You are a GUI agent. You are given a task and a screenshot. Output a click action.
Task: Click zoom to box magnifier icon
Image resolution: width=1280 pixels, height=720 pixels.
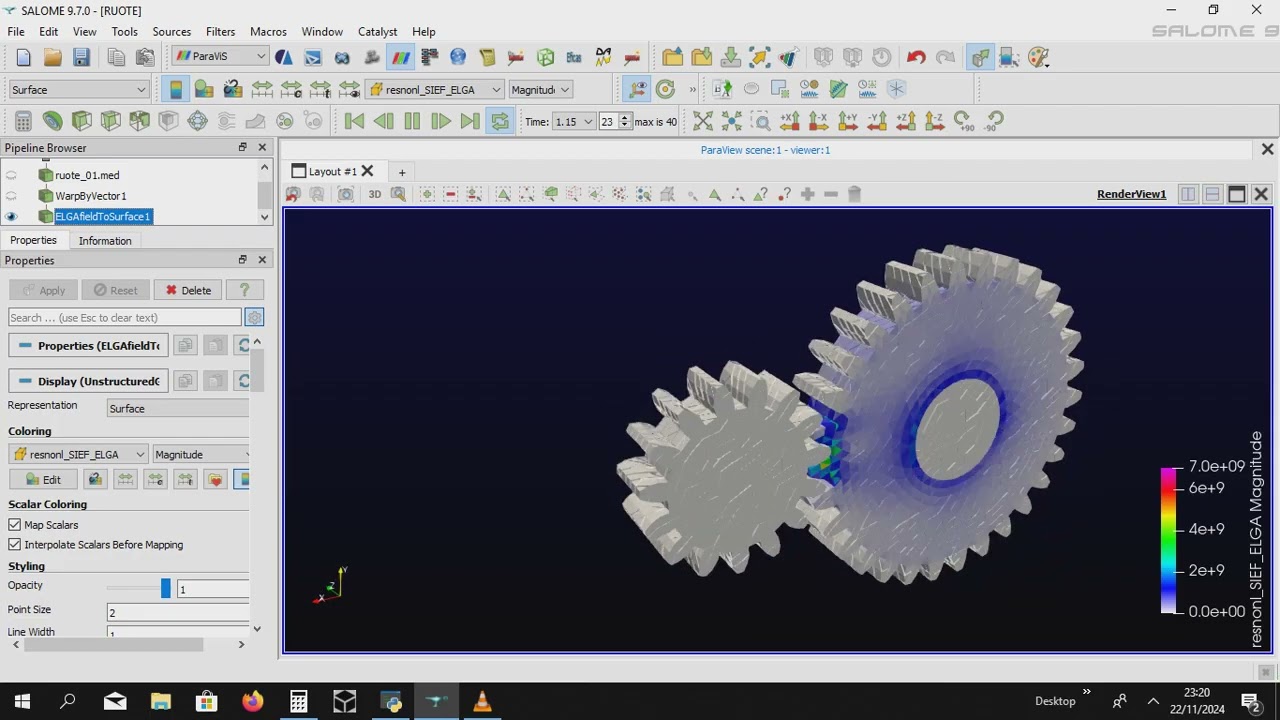click(761, 121)
